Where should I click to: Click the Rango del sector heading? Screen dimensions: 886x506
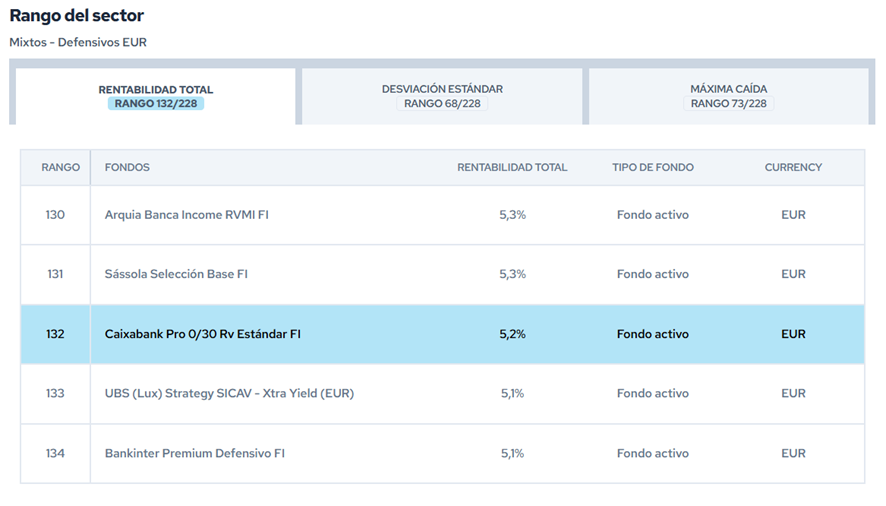(x=77, y=15)
